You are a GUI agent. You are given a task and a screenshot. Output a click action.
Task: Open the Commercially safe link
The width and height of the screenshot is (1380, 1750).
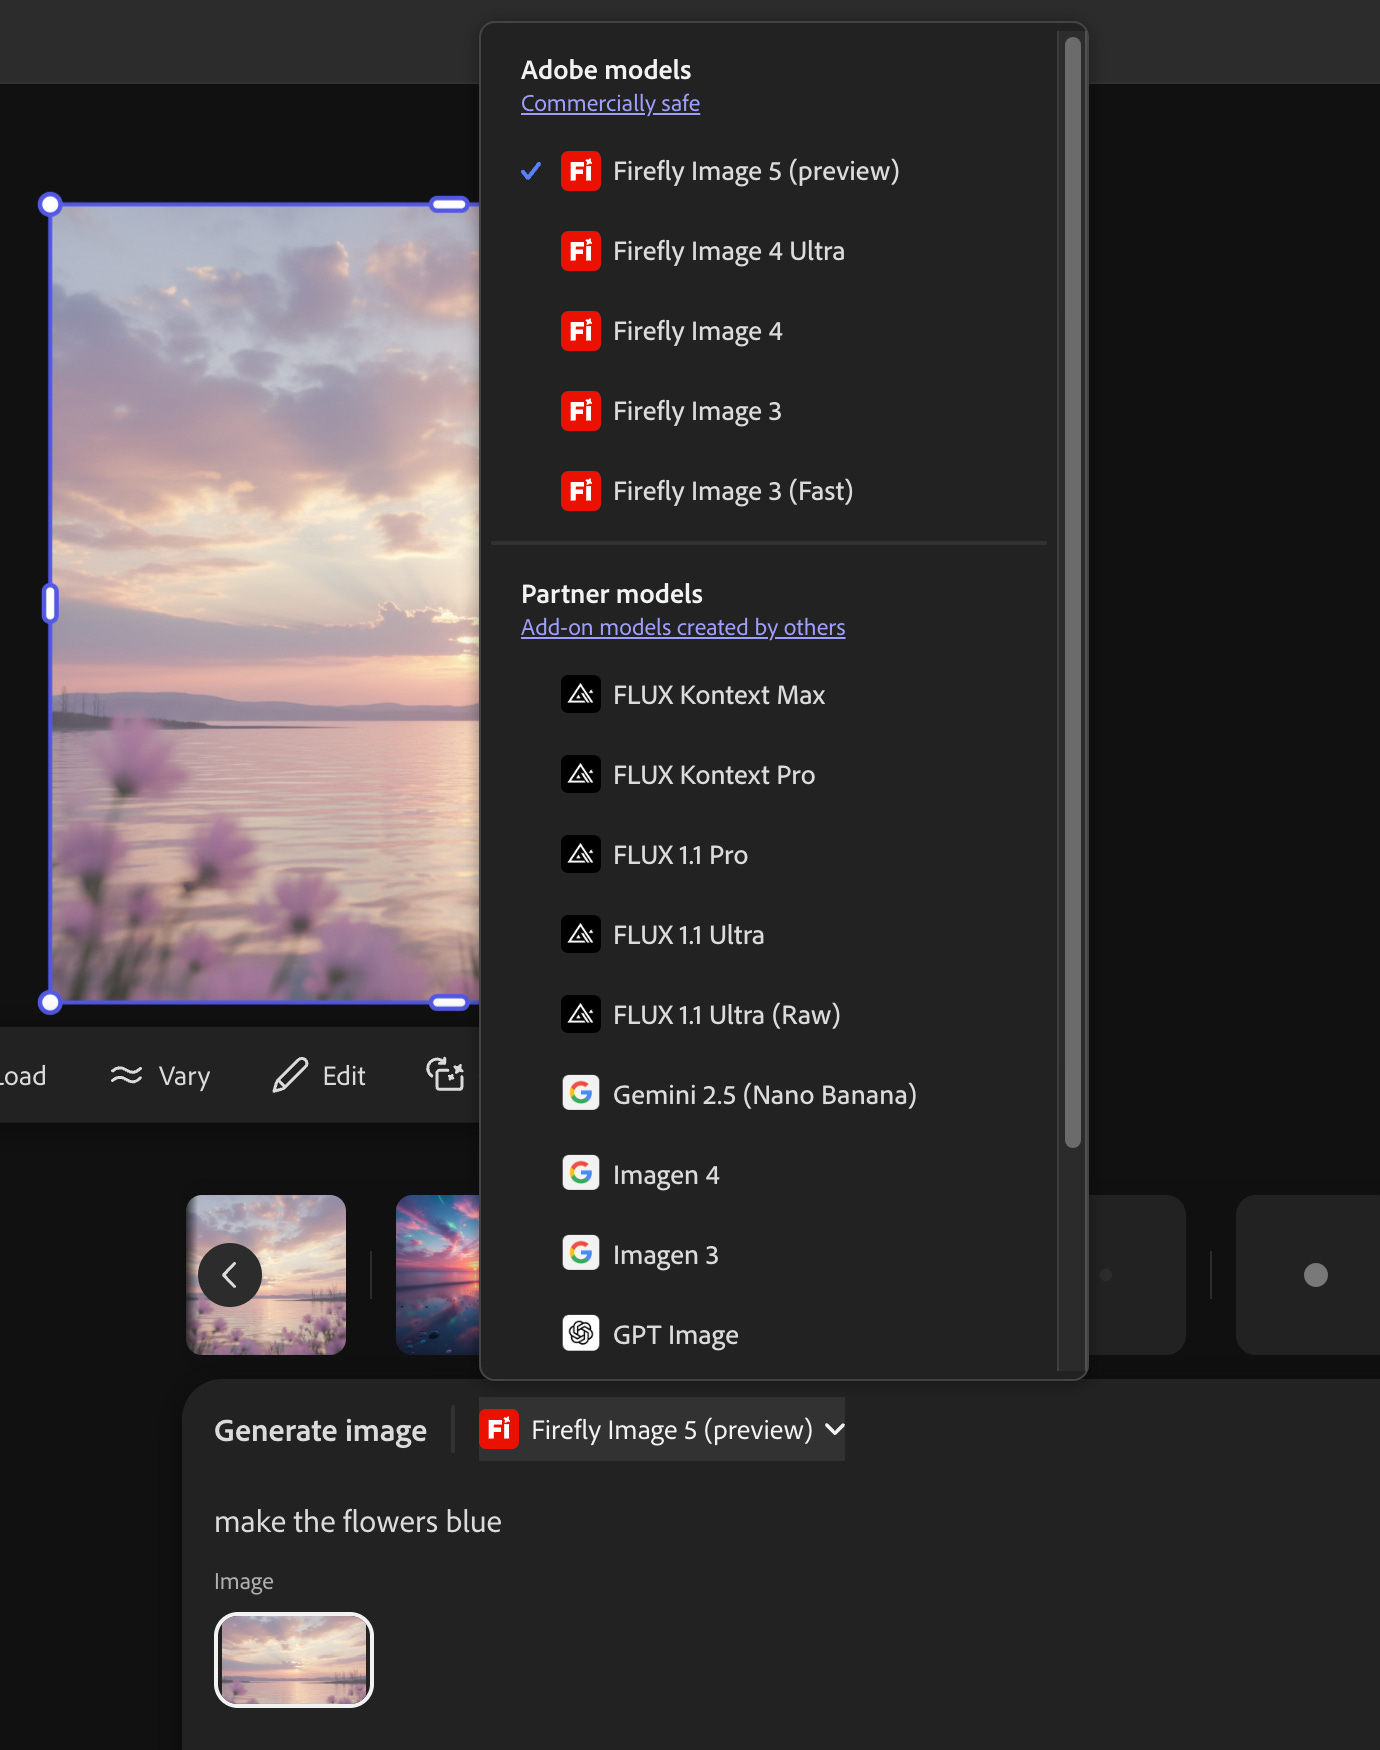click(x=610, y=104)
